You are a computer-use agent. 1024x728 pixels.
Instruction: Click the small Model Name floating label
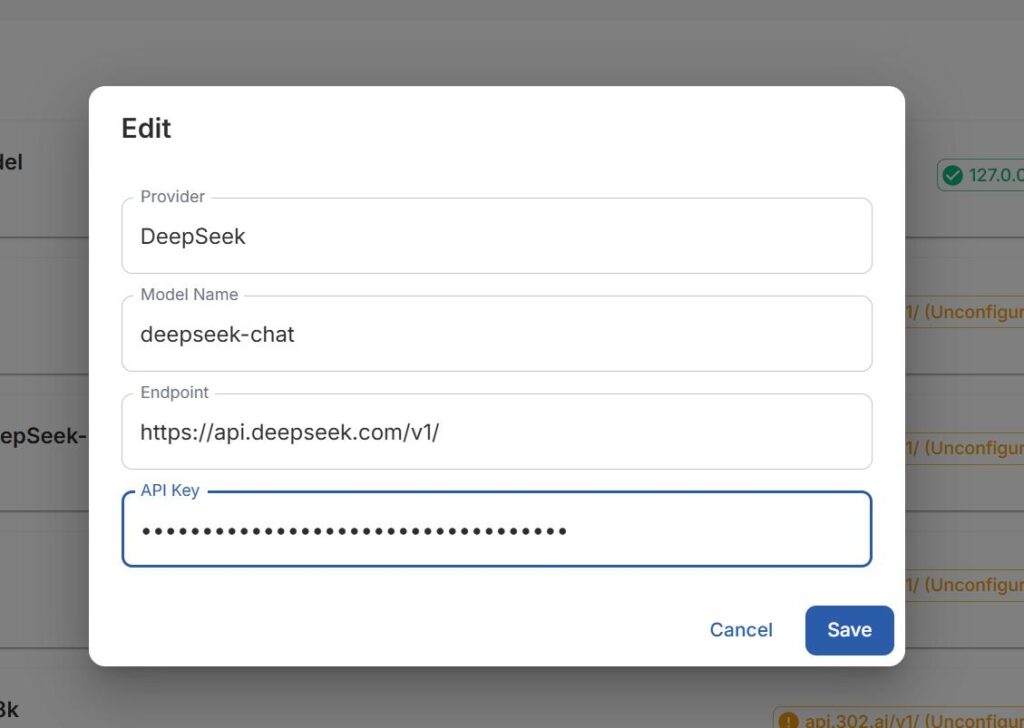tap(189, 295)
